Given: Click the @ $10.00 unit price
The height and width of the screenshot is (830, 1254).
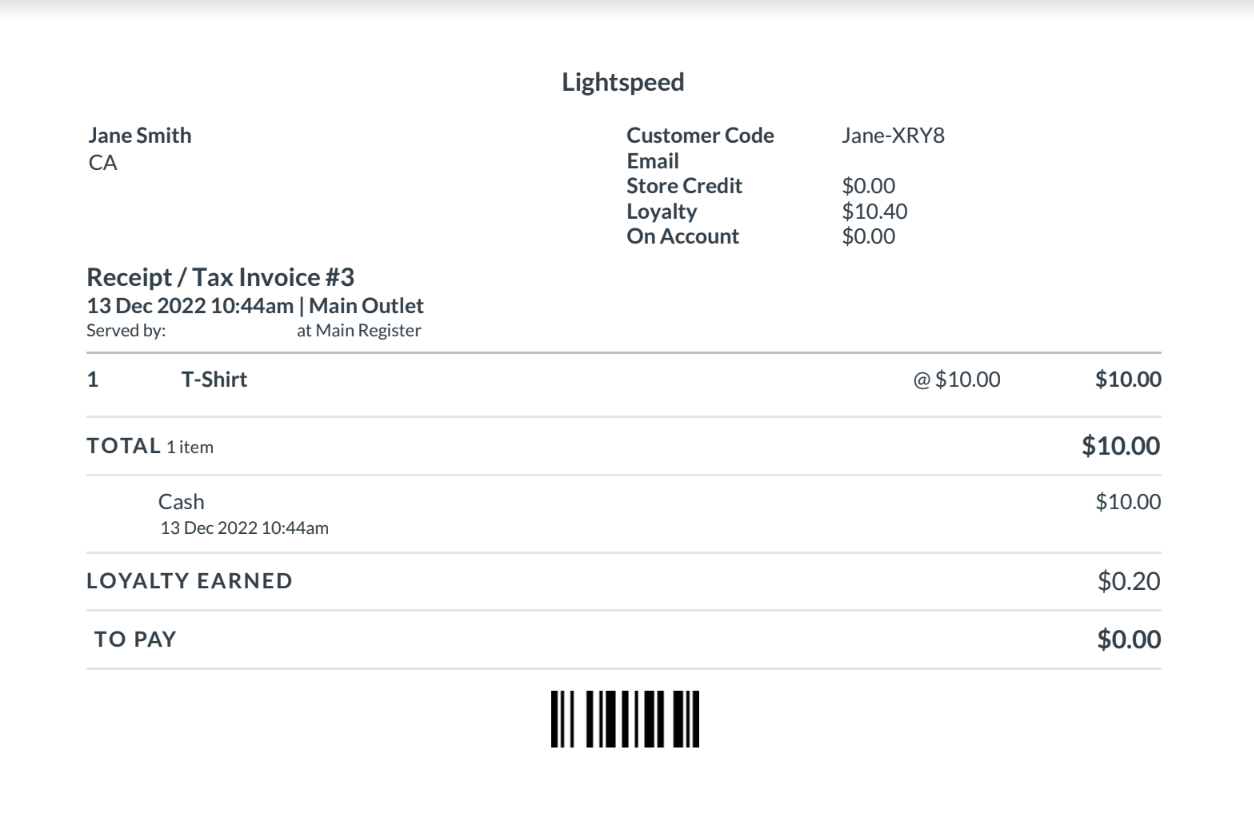Looking at the screenshot, I should pyautogui.click(x=957, y=380).
